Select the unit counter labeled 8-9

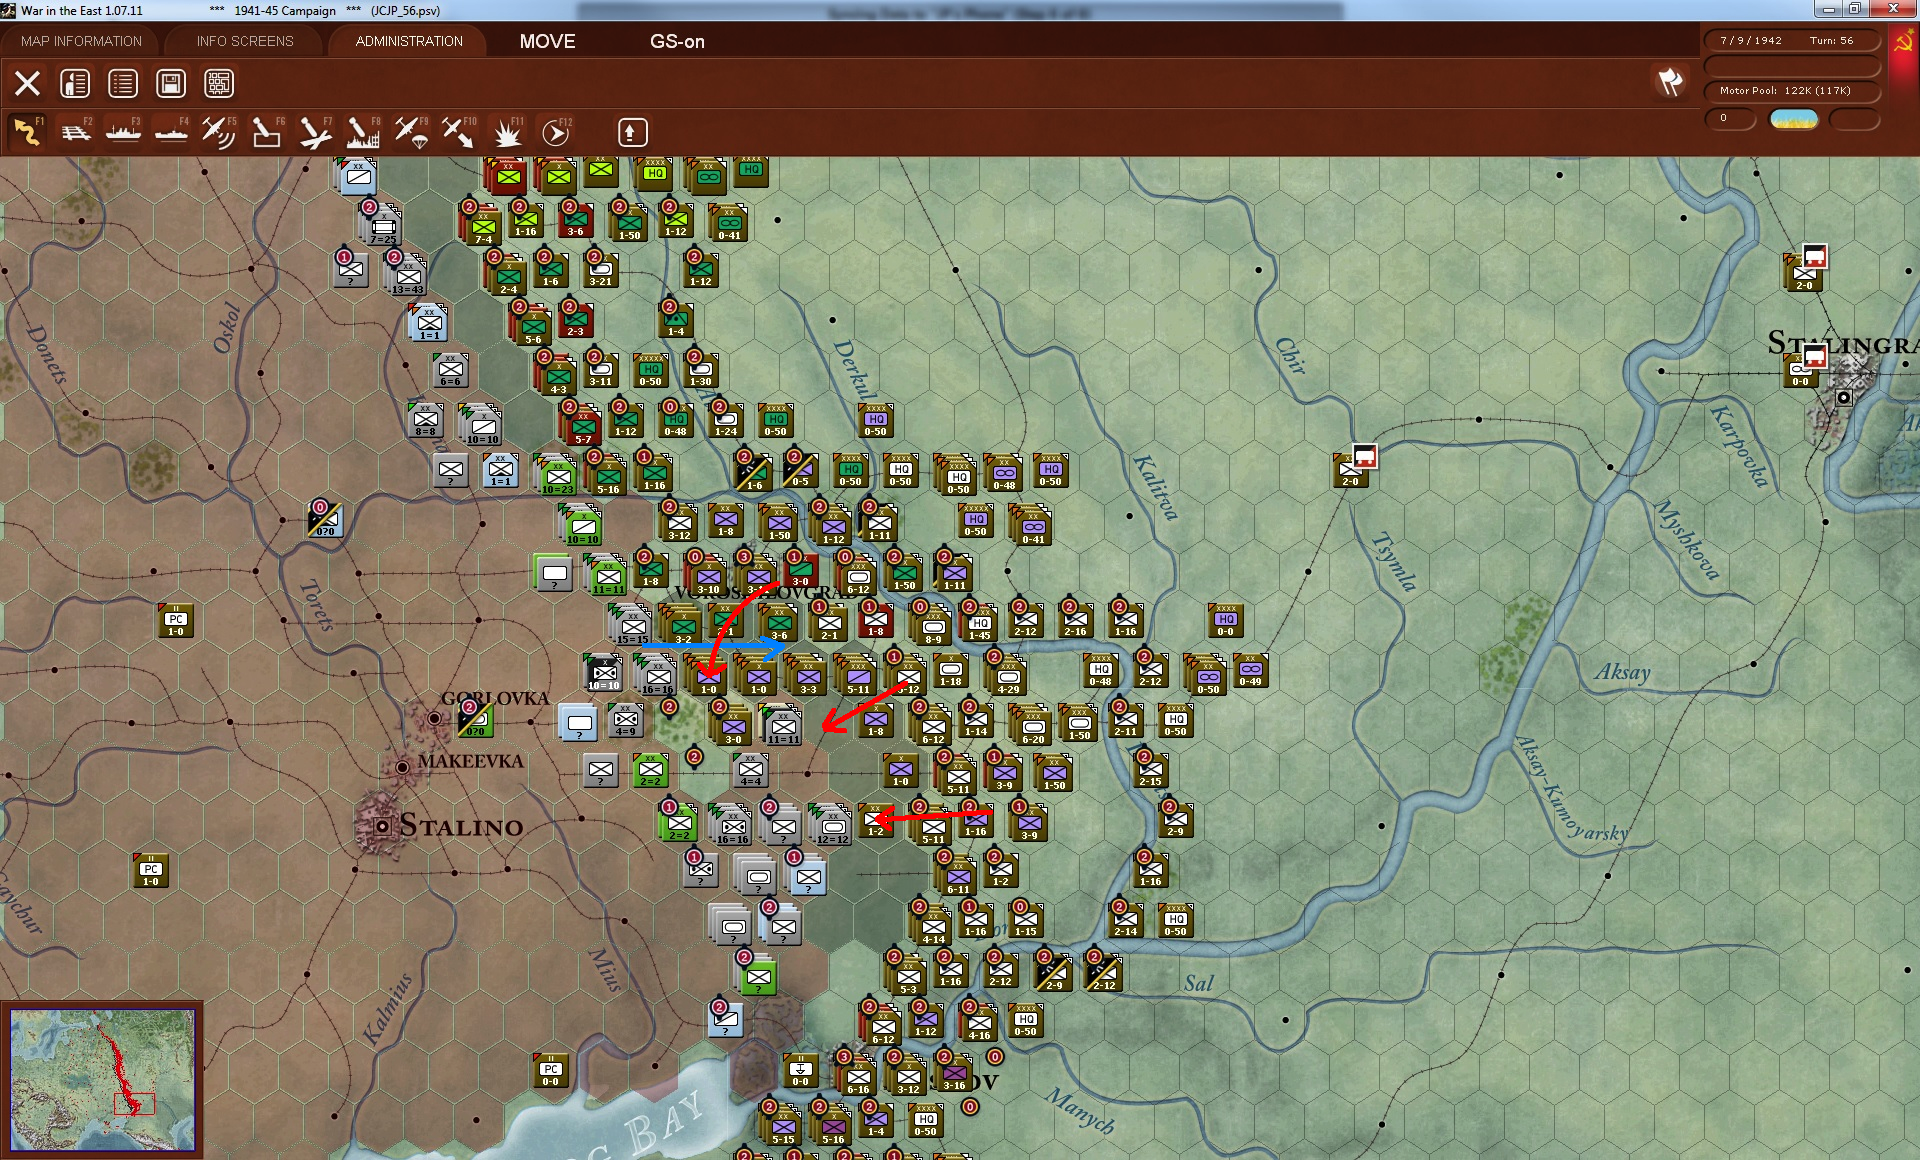932,626
